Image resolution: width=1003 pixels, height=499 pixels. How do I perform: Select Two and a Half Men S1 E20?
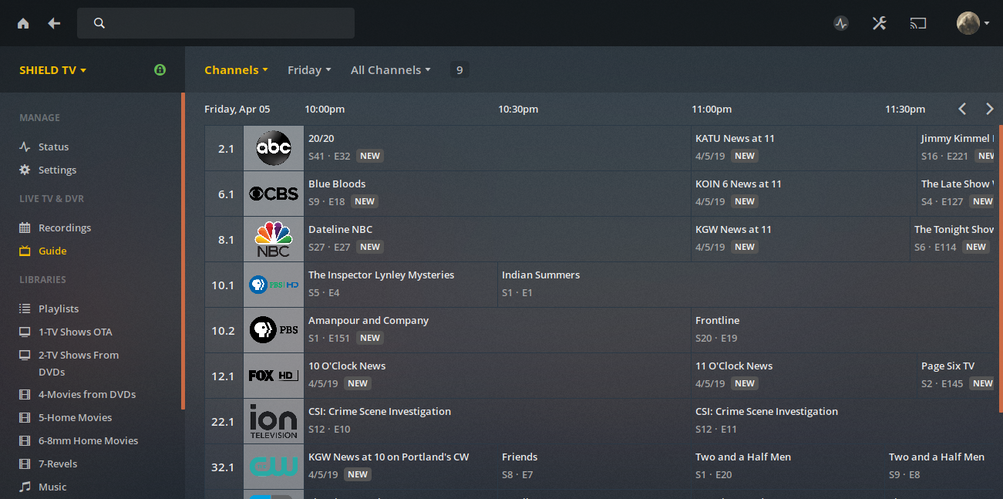pyautogui.click(x=787, y=467)
